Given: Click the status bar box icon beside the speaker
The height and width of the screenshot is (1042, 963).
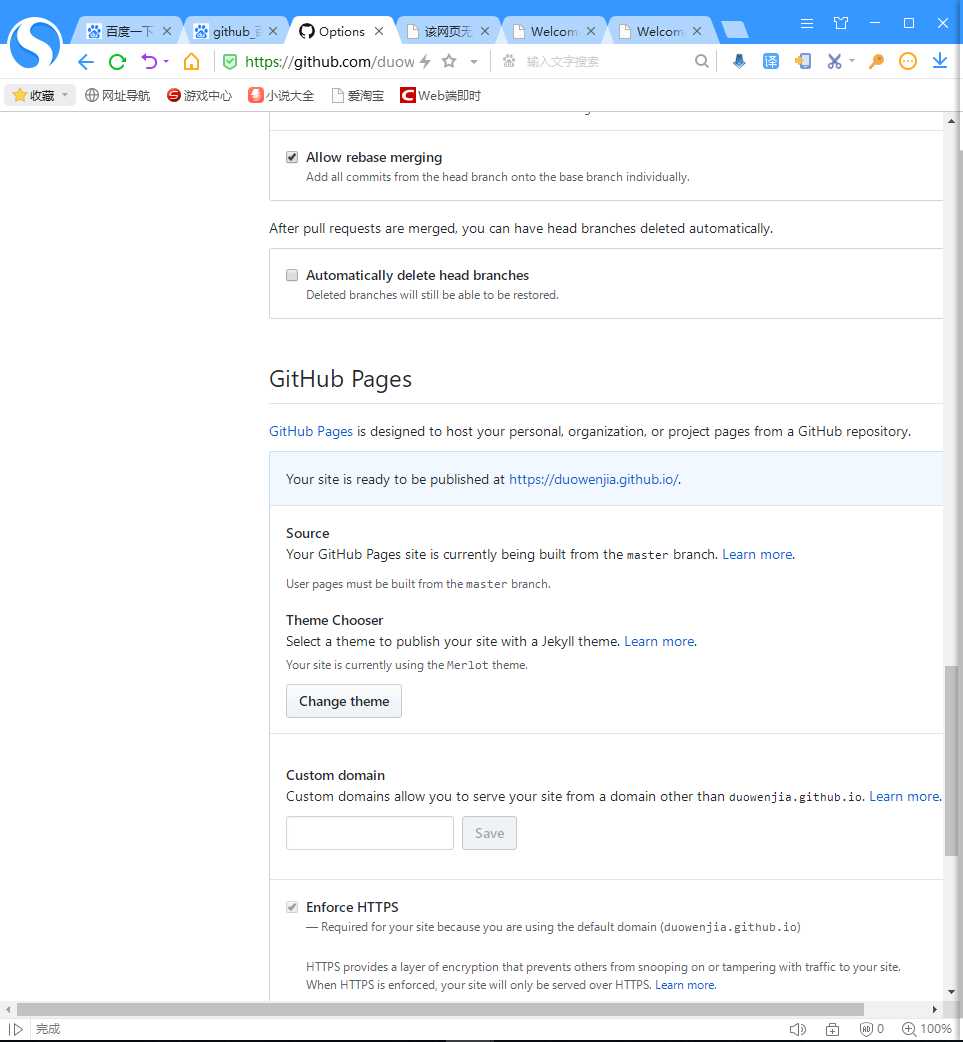Looking at the screenshot, I should 832,1029.
